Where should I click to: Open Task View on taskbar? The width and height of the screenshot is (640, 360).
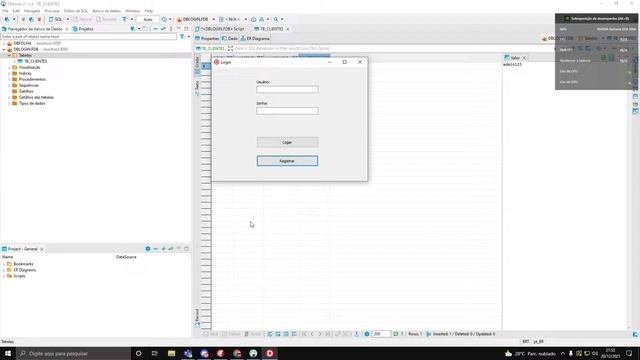pyautogui.click(x=154, y=353)
